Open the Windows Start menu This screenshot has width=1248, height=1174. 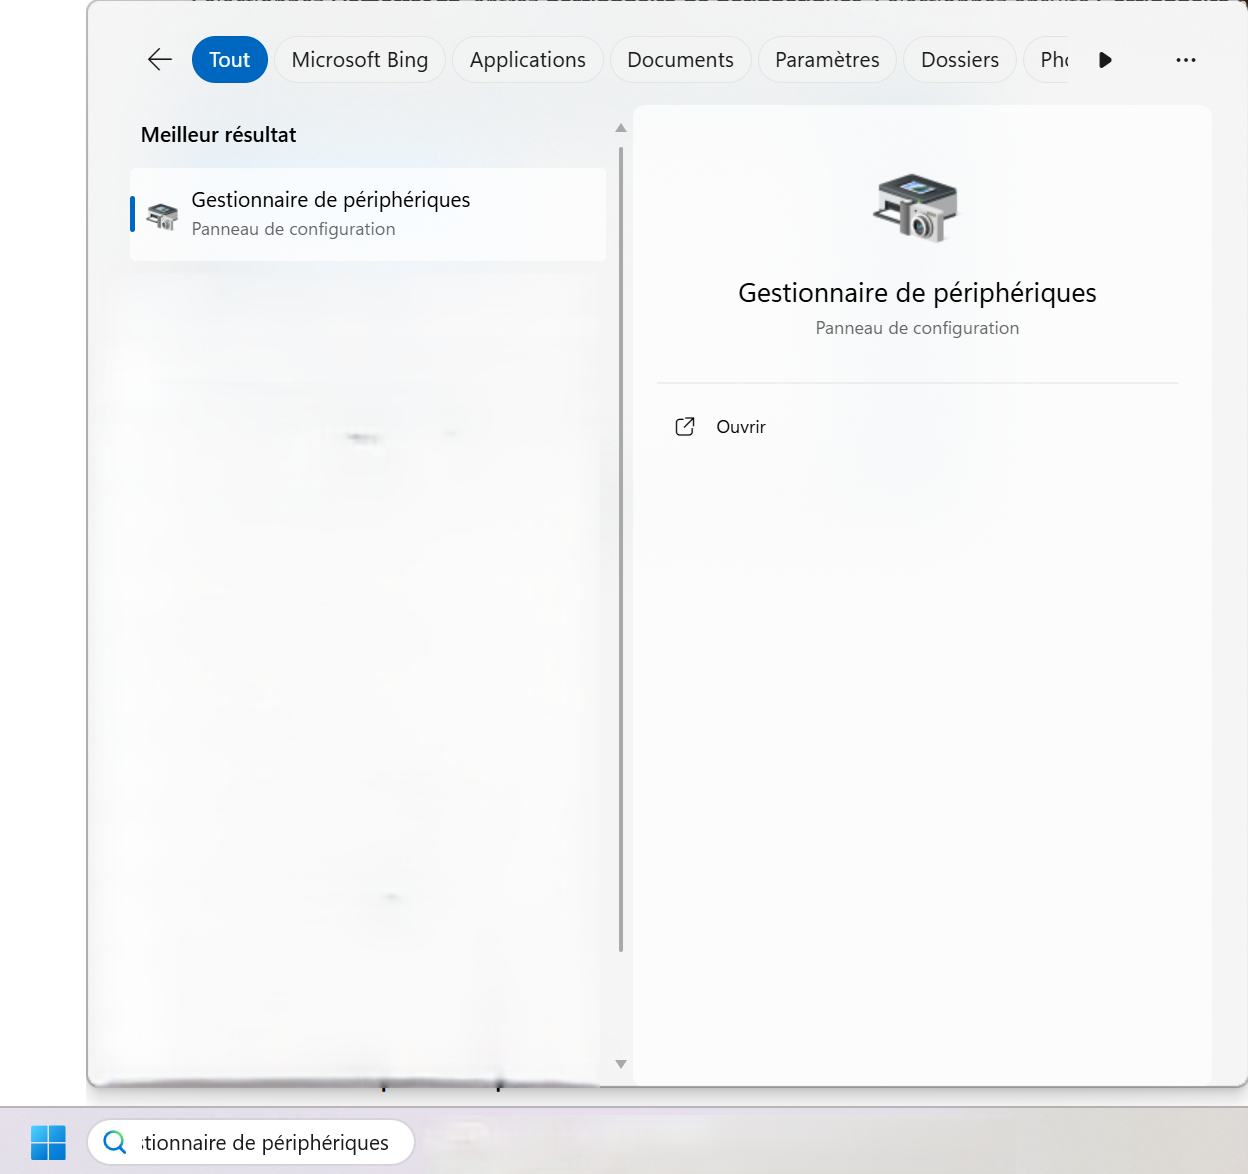coord(48,1142)
